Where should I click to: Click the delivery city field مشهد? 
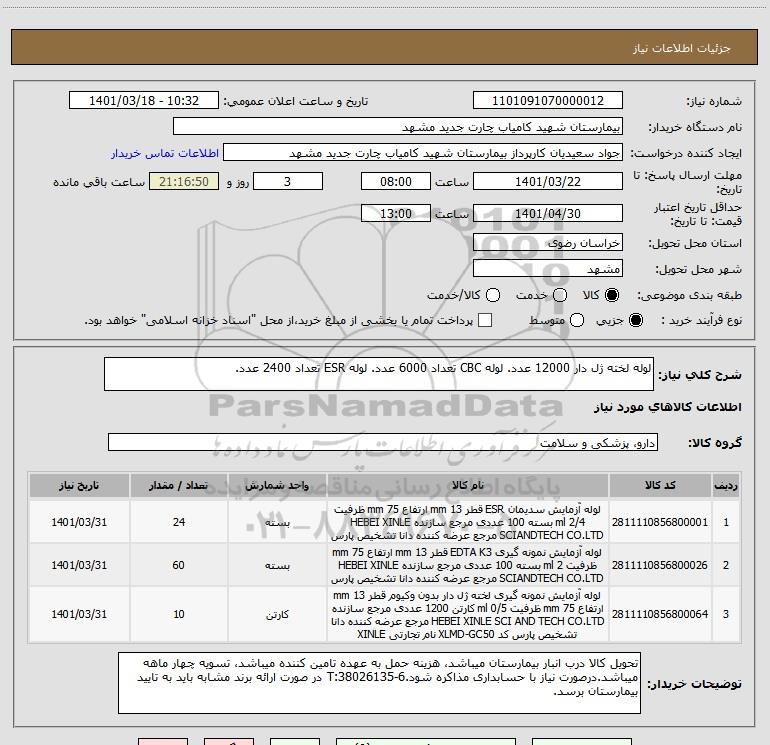pos(548,269)
